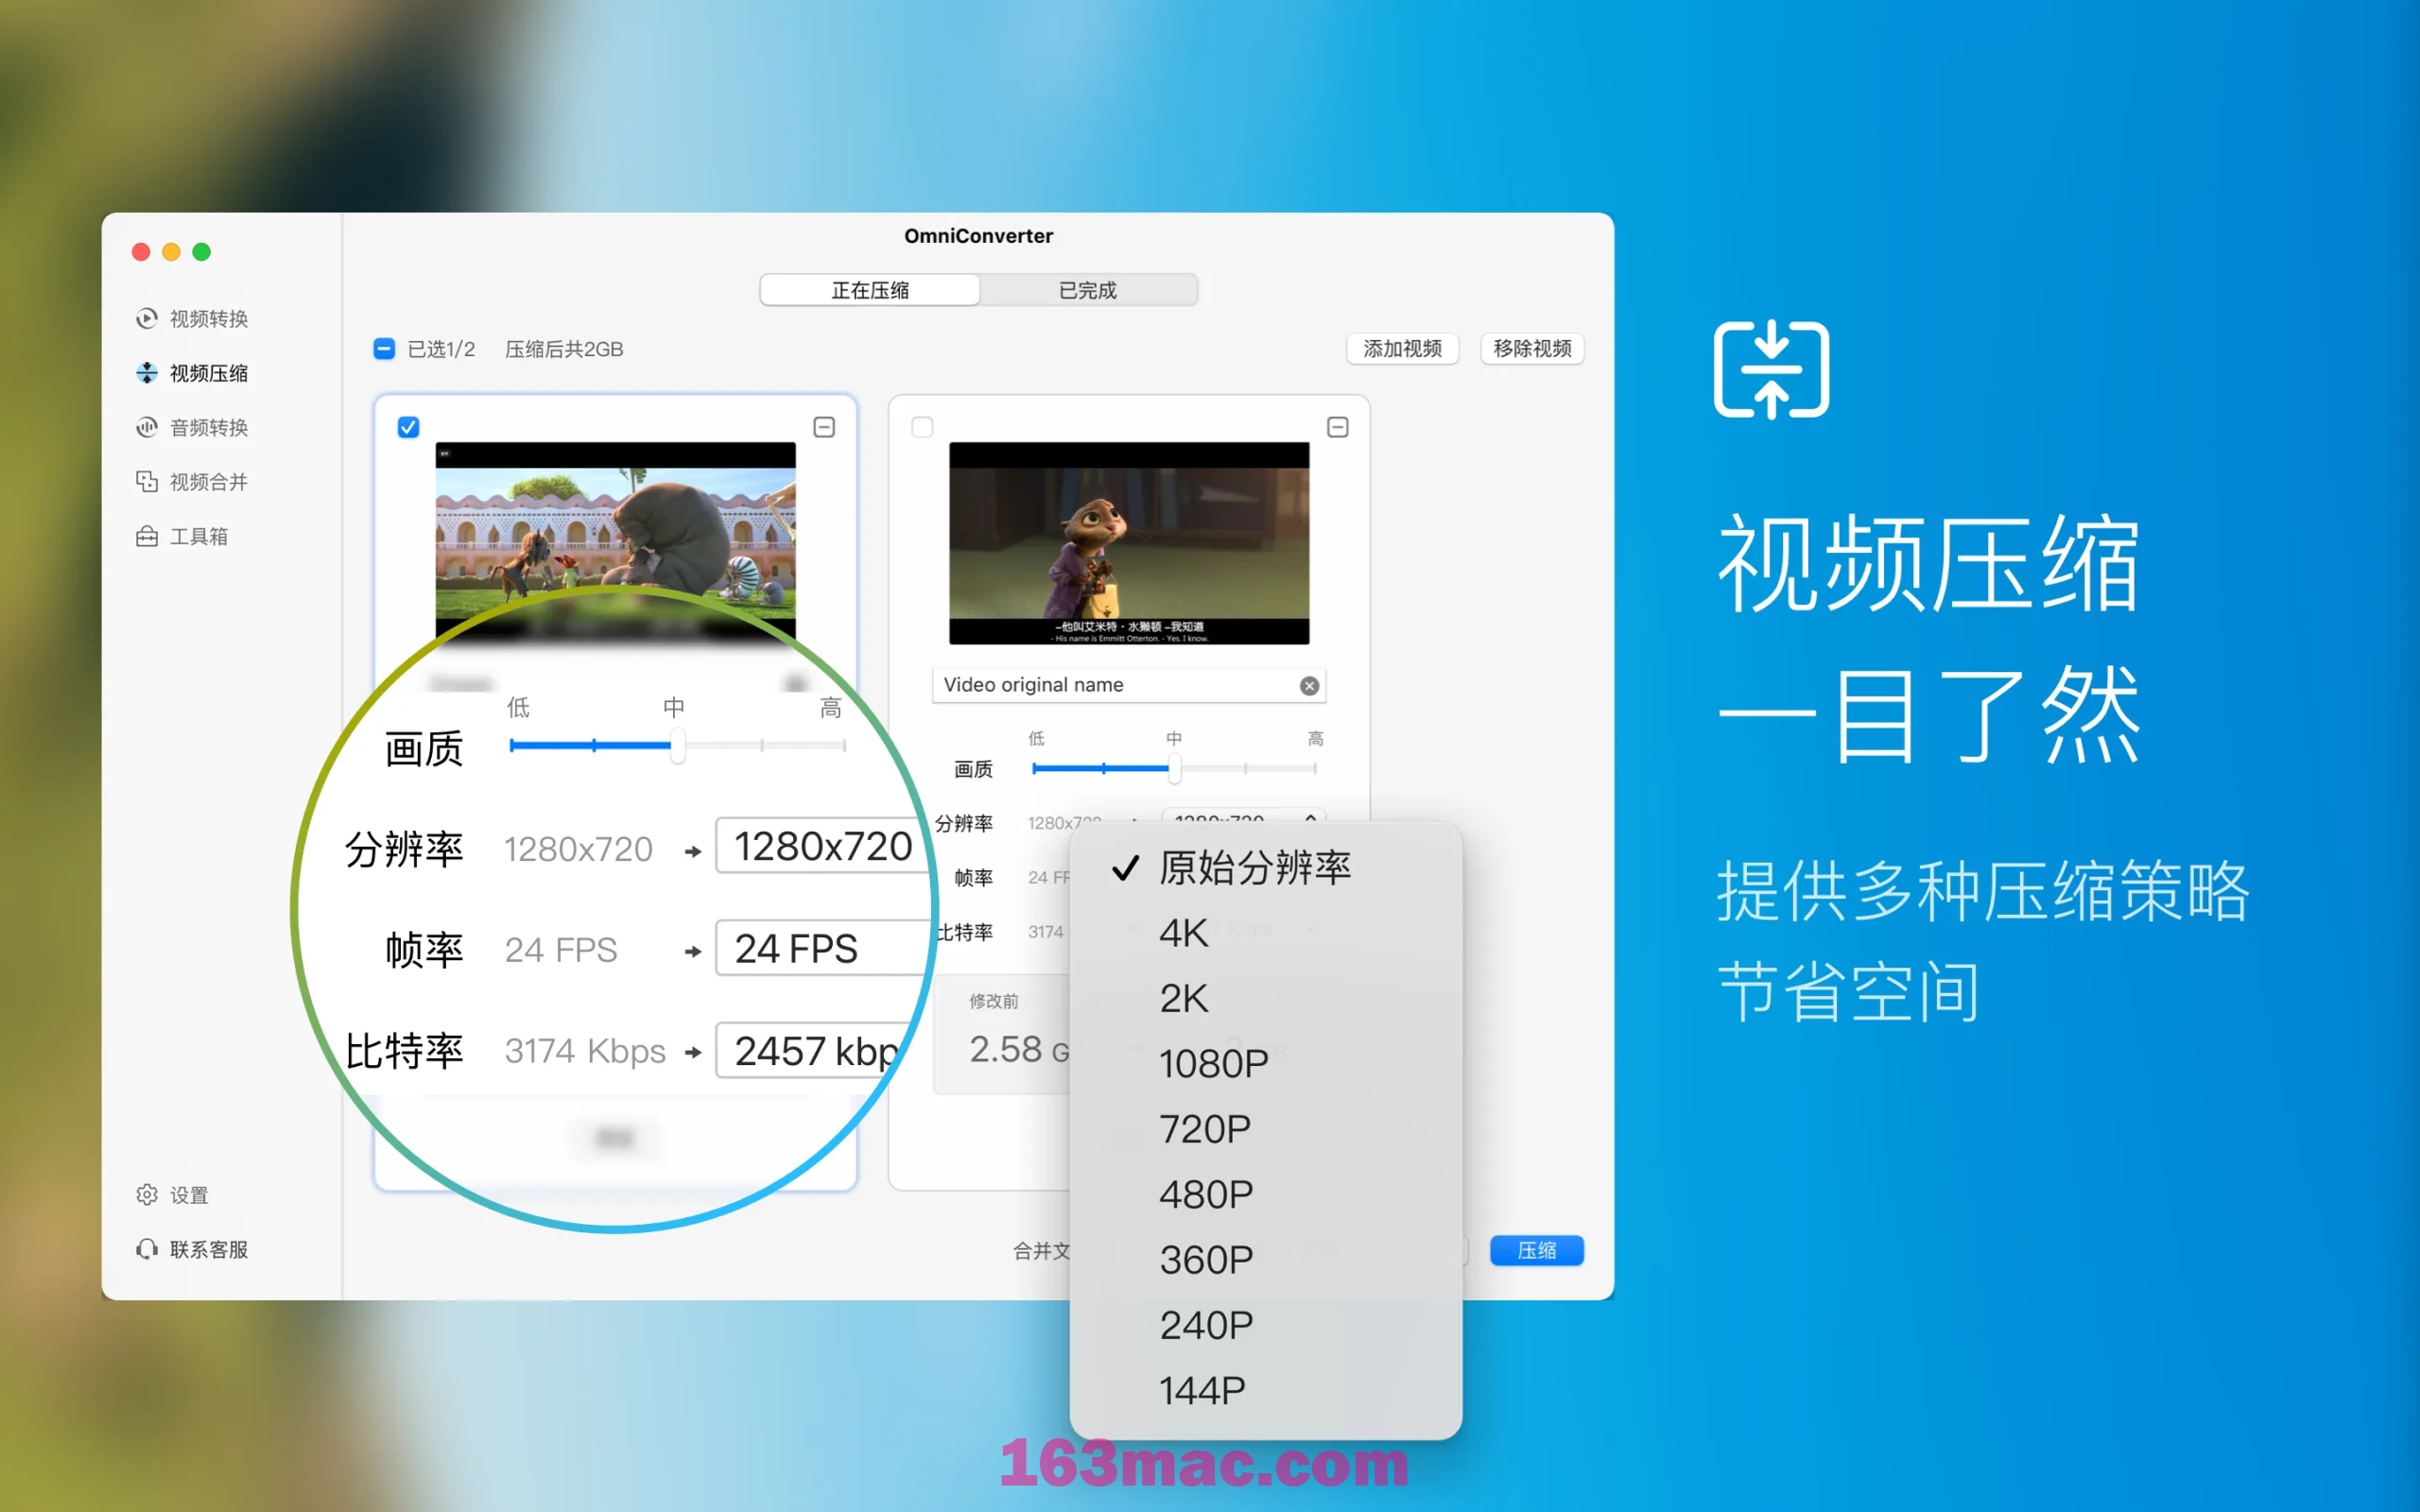Open magnified 24 FPS frame rate dropdown
Screen dimensions: 2420x1512
point(824,947)
